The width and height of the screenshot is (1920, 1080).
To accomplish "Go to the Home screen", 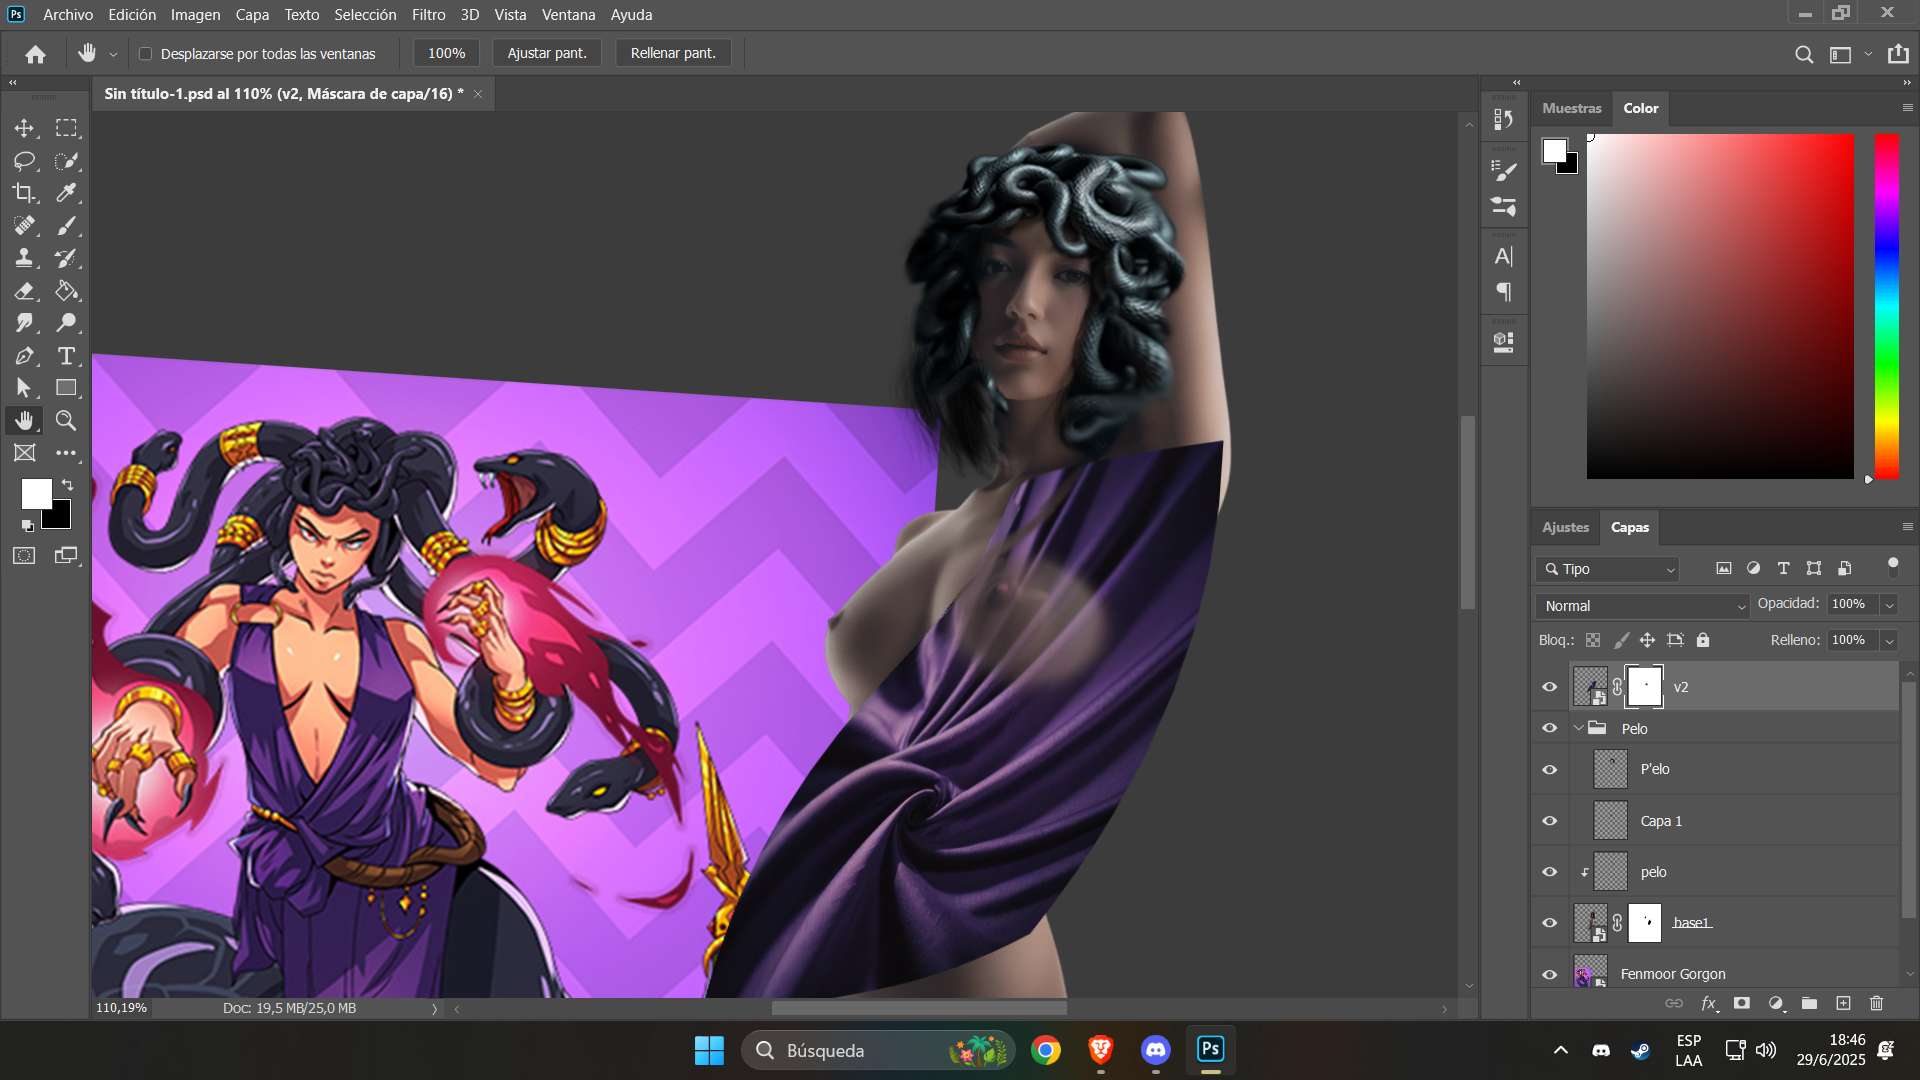I will pyautogui.click(x=36, y=54).
